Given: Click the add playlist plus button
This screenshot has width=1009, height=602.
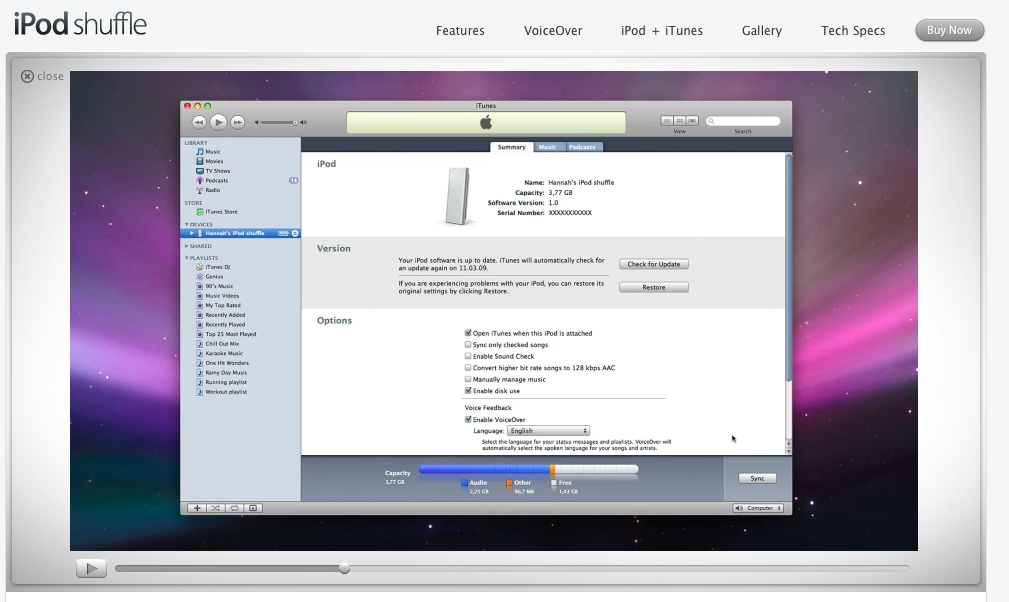Looking at the screenshot, I should [197, 508].
